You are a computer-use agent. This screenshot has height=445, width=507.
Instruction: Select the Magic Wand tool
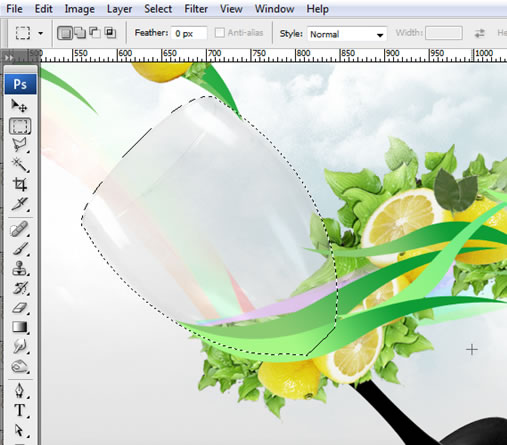coord(19,164)
